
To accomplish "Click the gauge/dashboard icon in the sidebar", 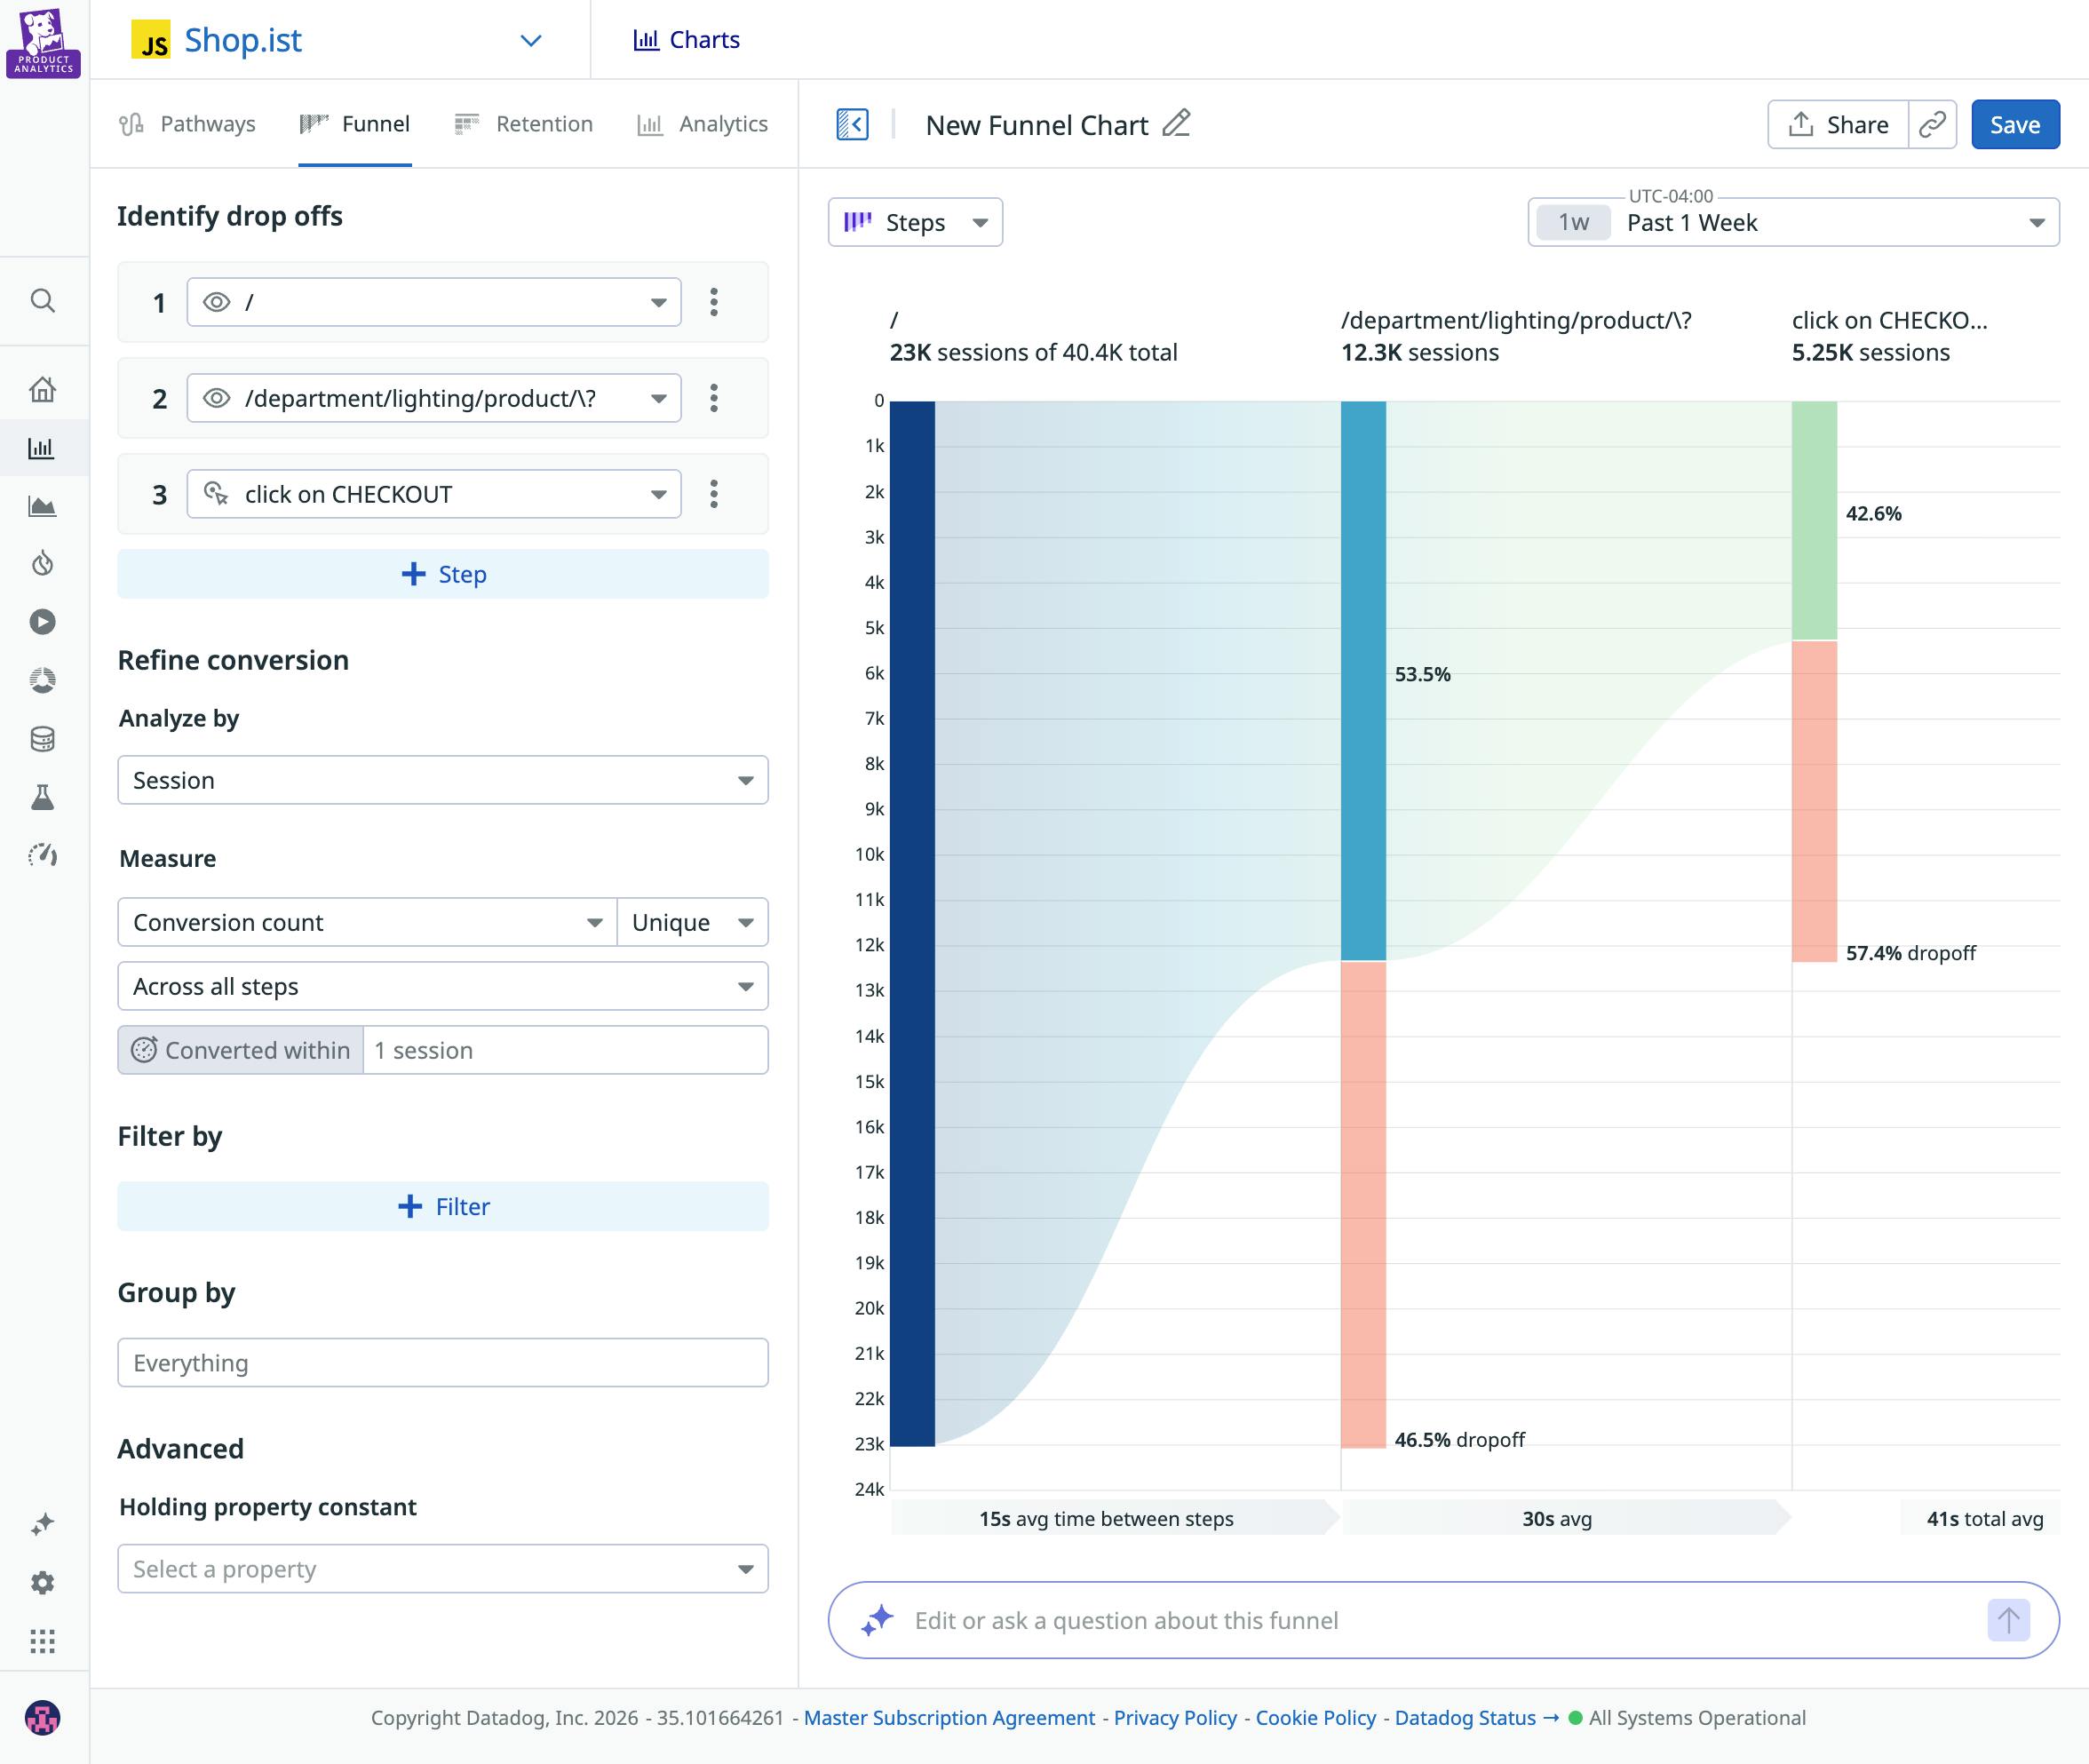I will (44, 855).
